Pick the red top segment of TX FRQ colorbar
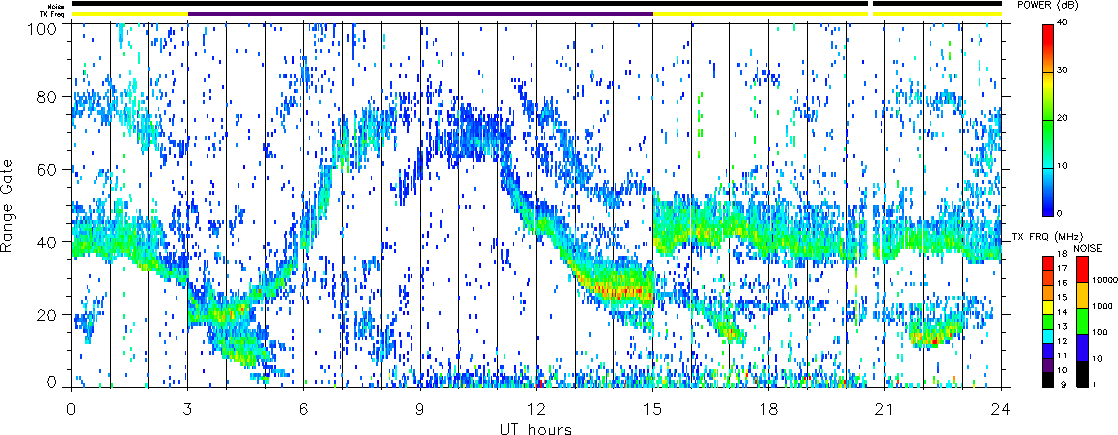Viewport: 1118px width, 435px height. click(x=1048, y=262)
